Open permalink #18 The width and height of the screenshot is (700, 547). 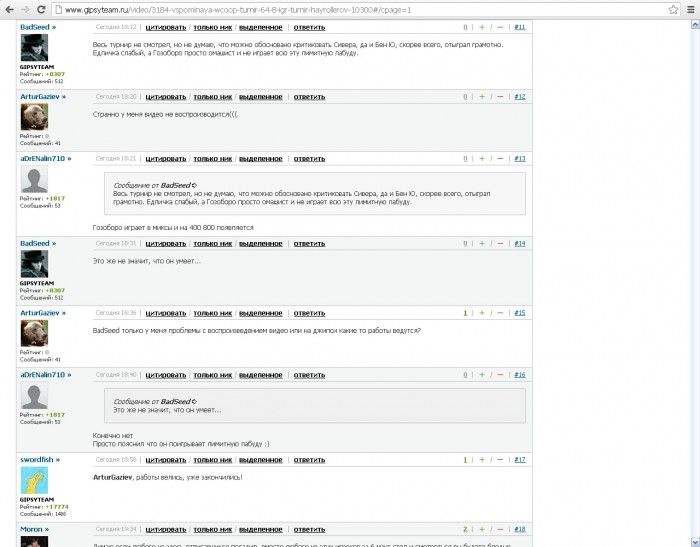click(x=520, y=529)
